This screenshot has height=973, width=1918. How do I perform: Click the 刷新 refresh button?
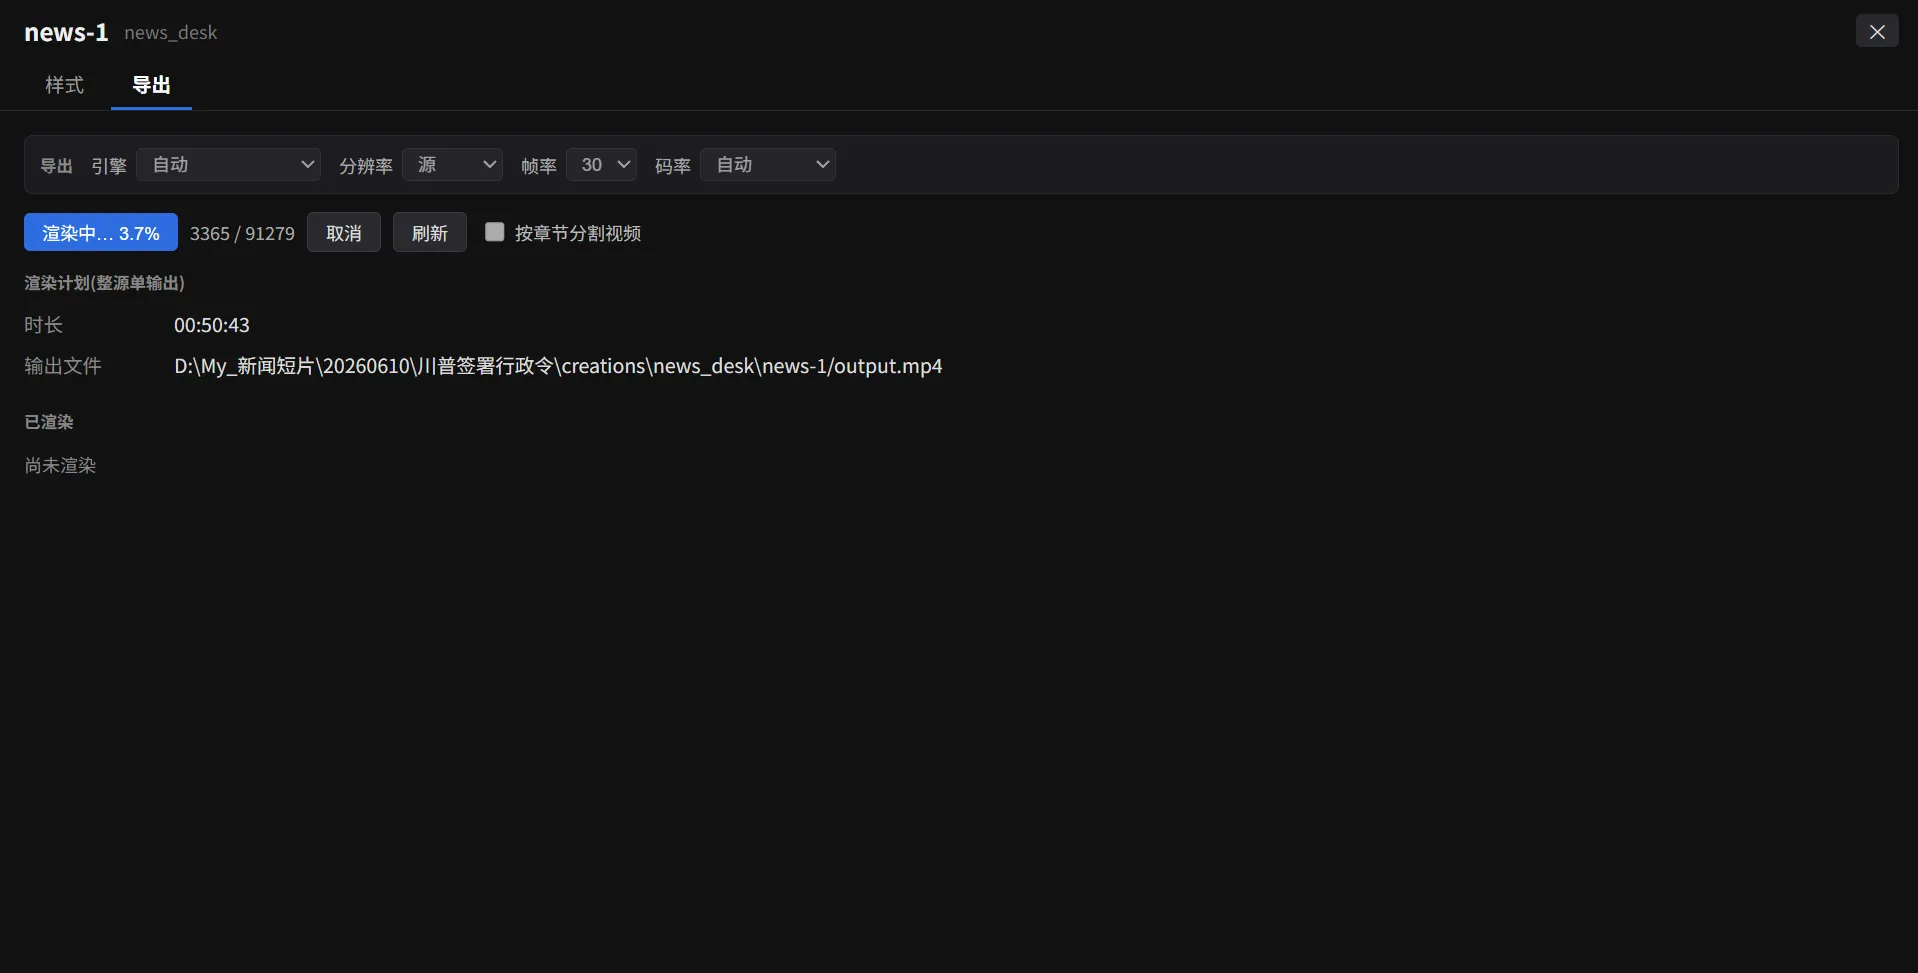[430, 232]
